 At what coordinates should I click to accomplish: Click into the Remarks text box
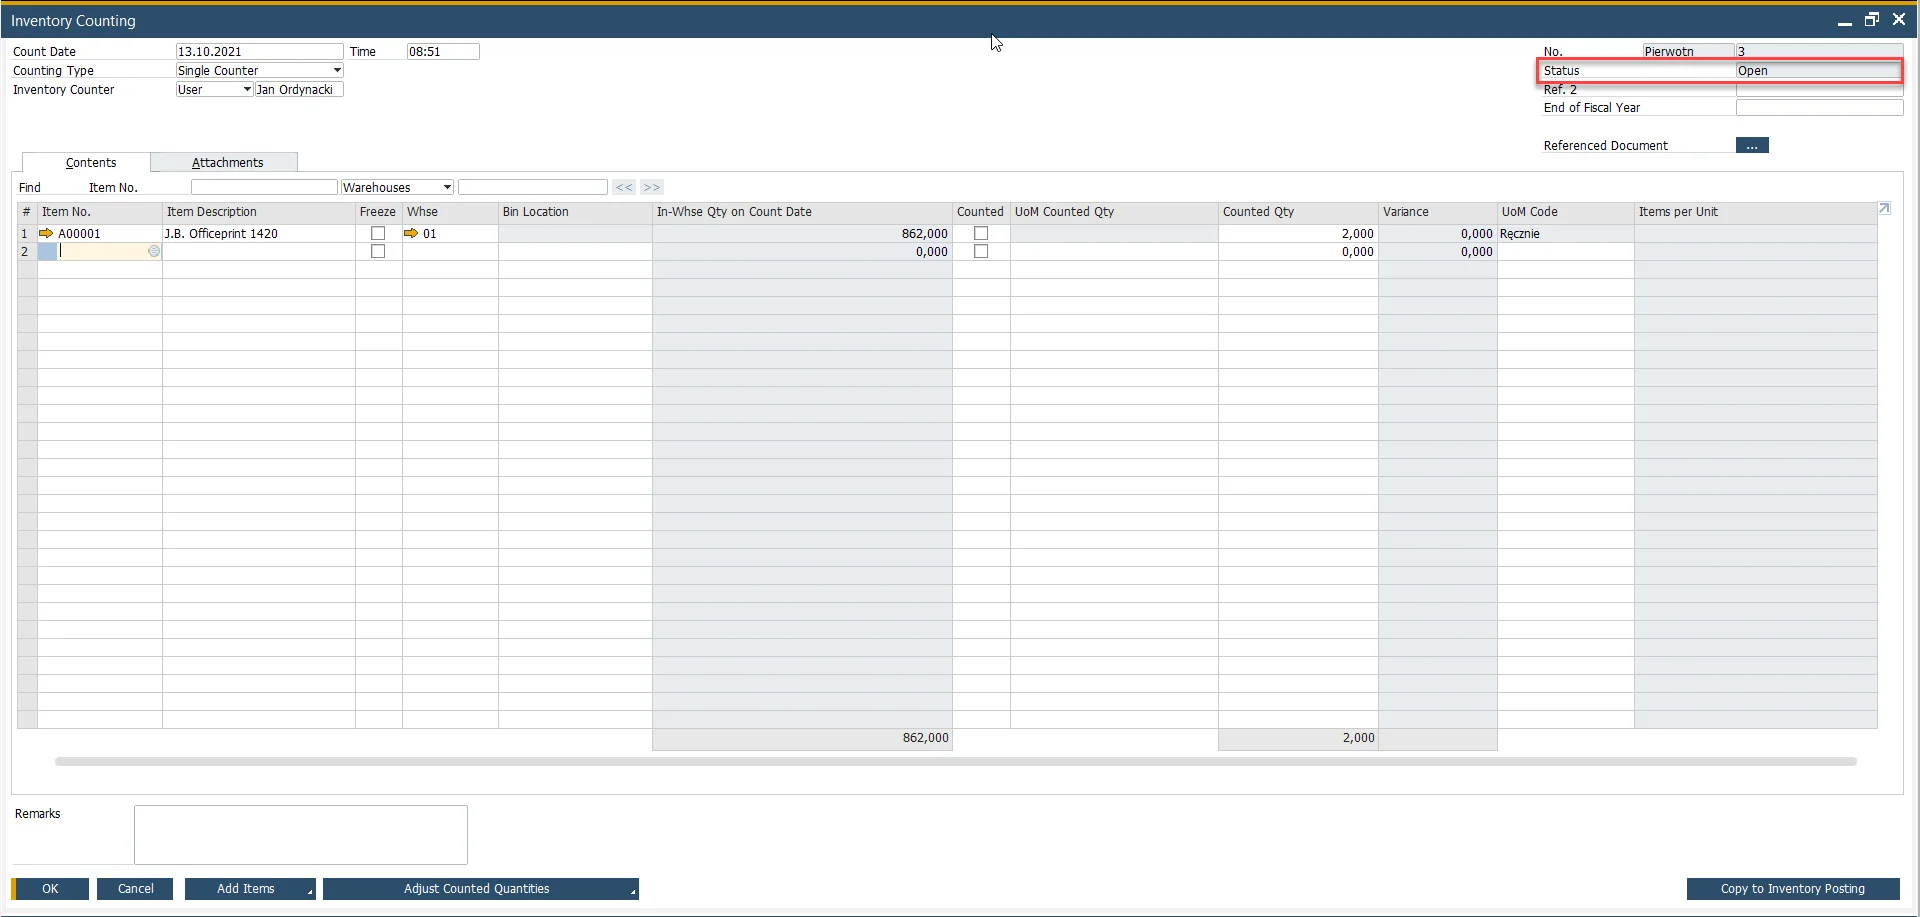(x=300, y=834)
